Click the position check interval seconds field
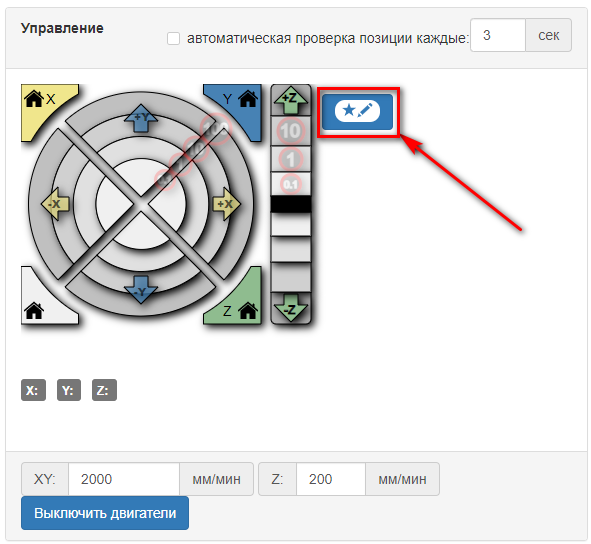Viewport: 591px width, 544px height. [x=498, y=35]
